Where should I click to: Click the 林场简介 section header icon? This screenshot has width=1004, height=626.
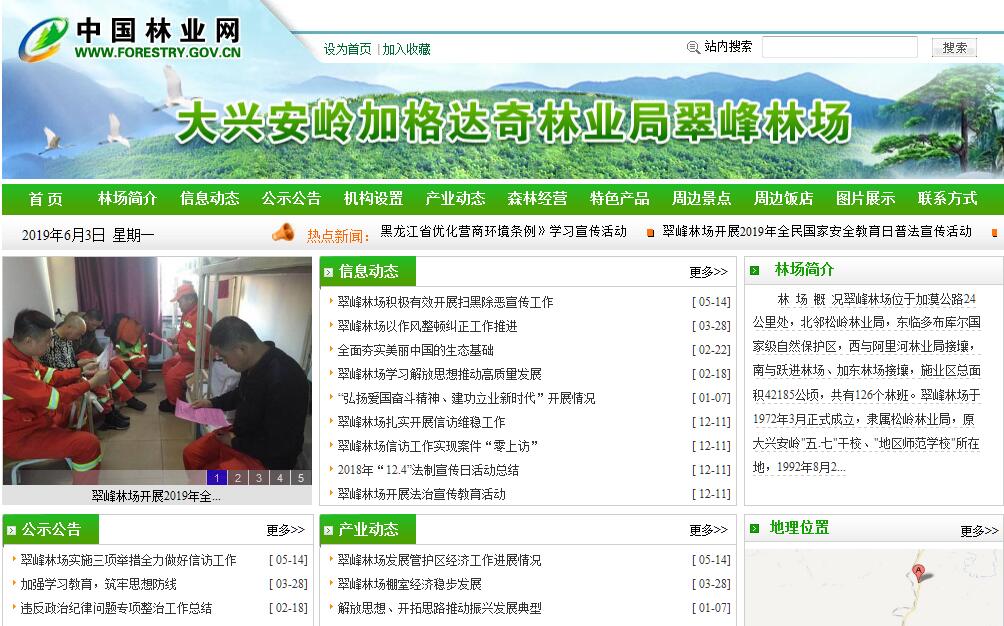tap(757, 270)
